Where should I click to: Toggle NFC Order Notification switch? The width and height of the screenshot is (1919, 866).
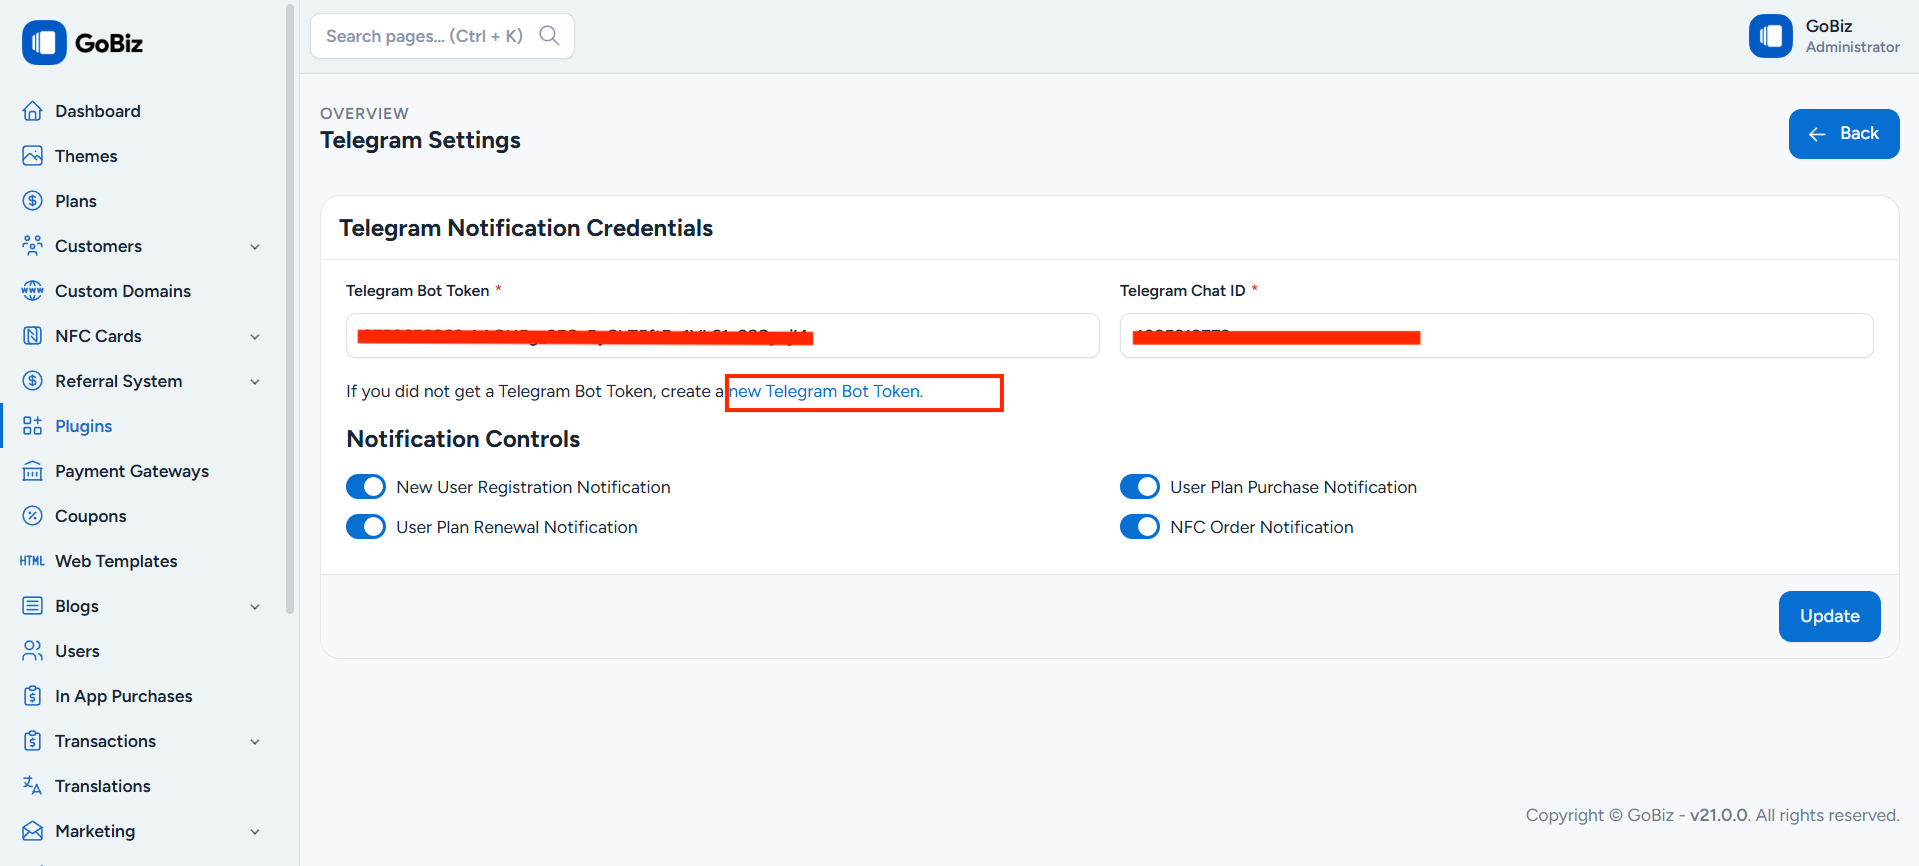[x=1140, y=527]
